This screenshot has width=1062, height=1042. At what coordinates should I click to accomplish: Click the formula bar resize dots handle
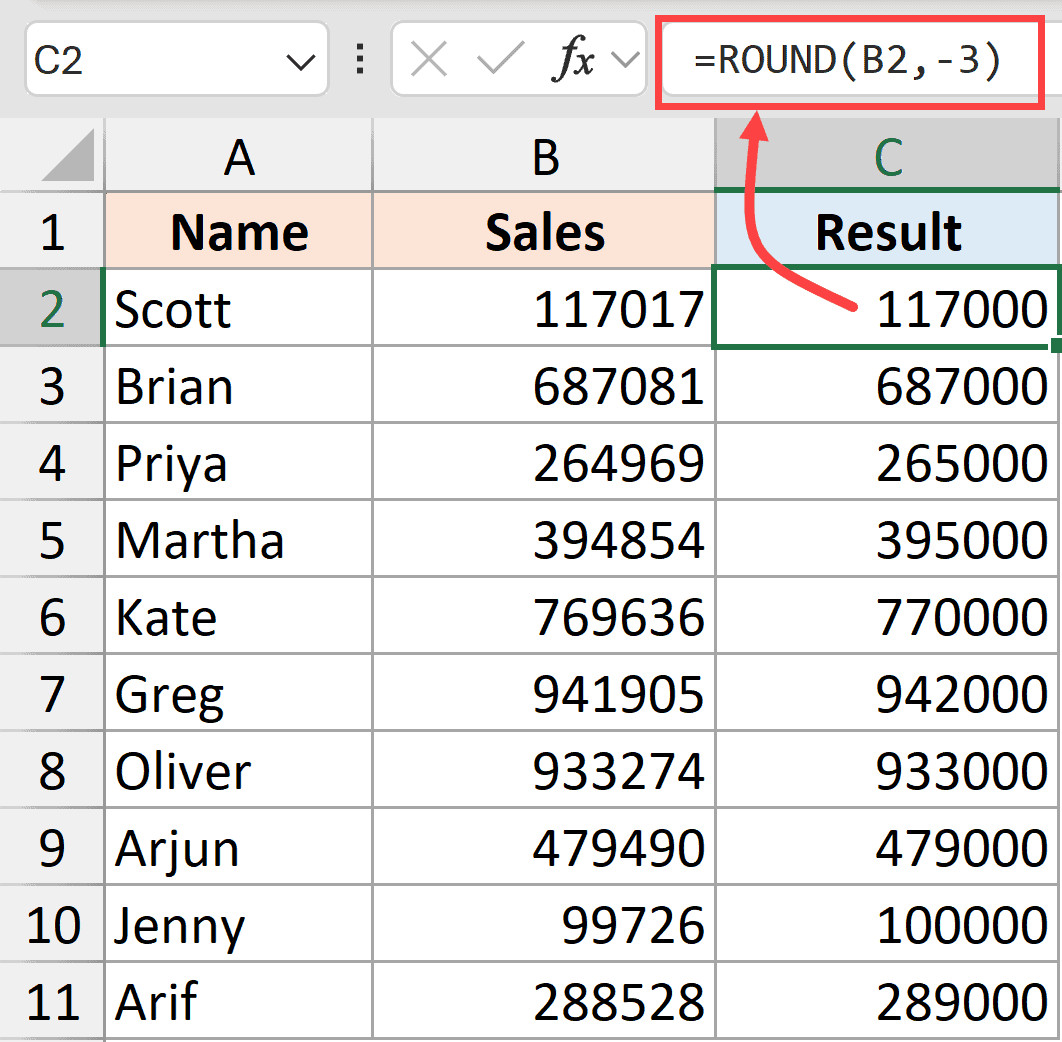360,62
